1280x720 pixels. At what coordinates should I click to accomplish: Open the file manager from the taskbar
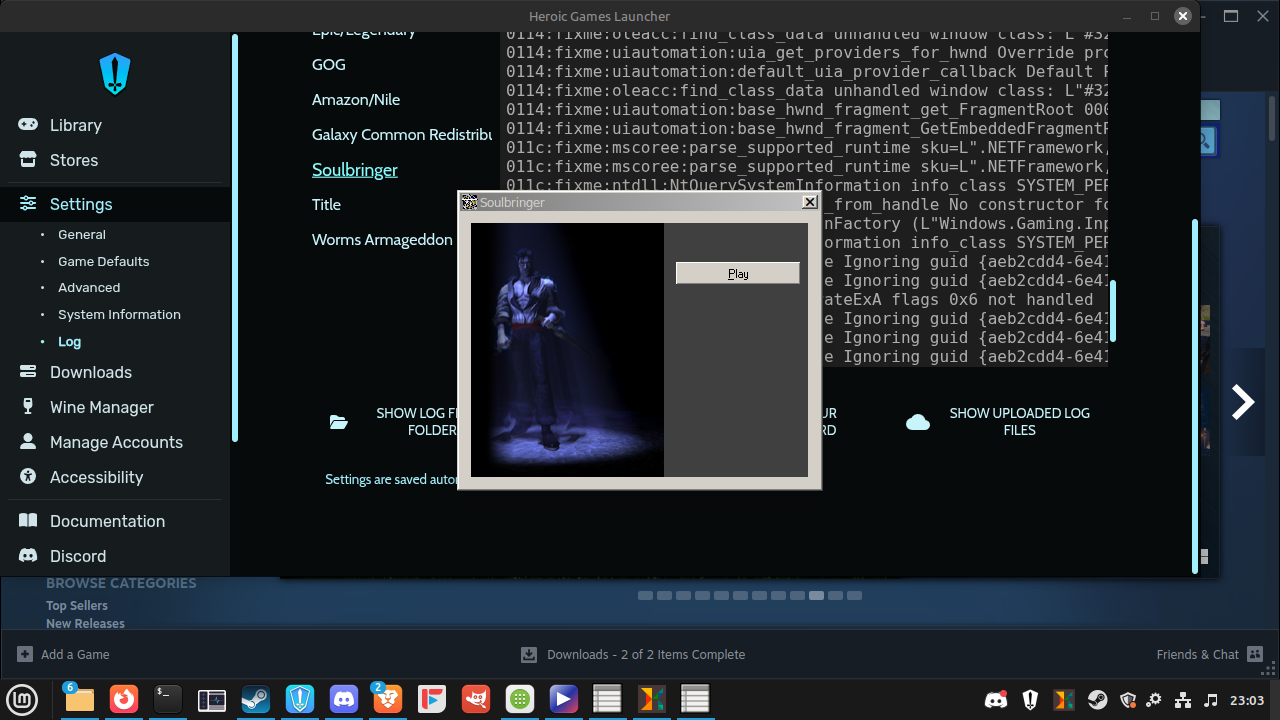pyautogui.click(x=79, y=700)
